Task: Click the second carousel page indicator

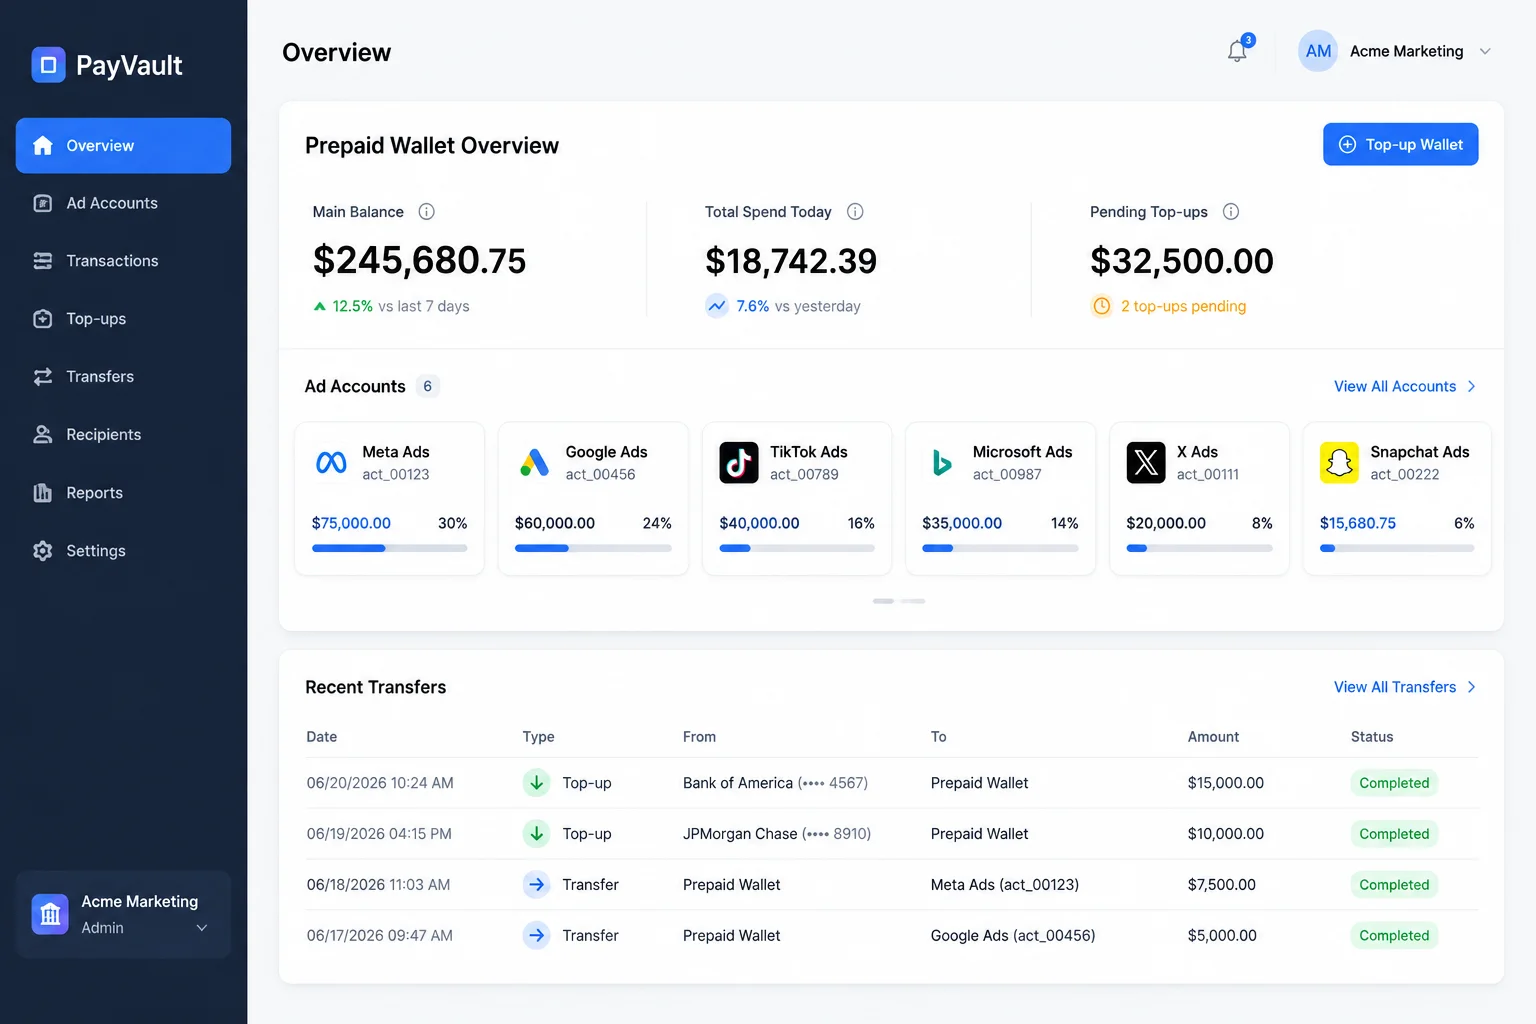Action: coord(913,601)
